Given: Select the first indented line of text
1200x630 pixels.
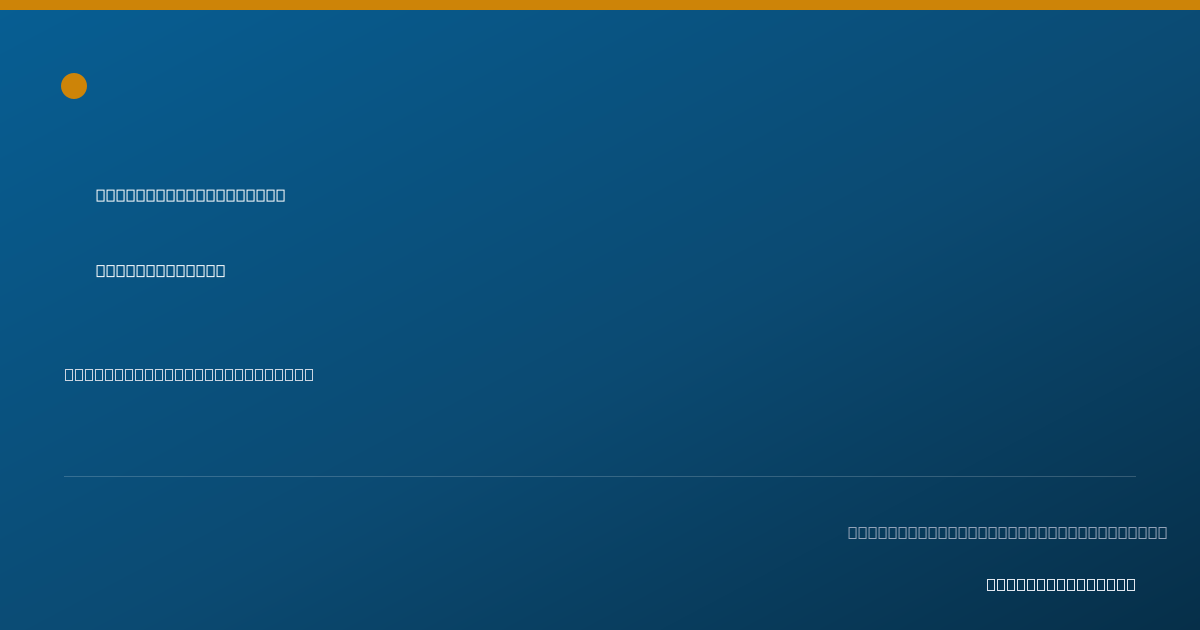Looking at the screenshot, I should pyautogui.click(x=190, y=195).
